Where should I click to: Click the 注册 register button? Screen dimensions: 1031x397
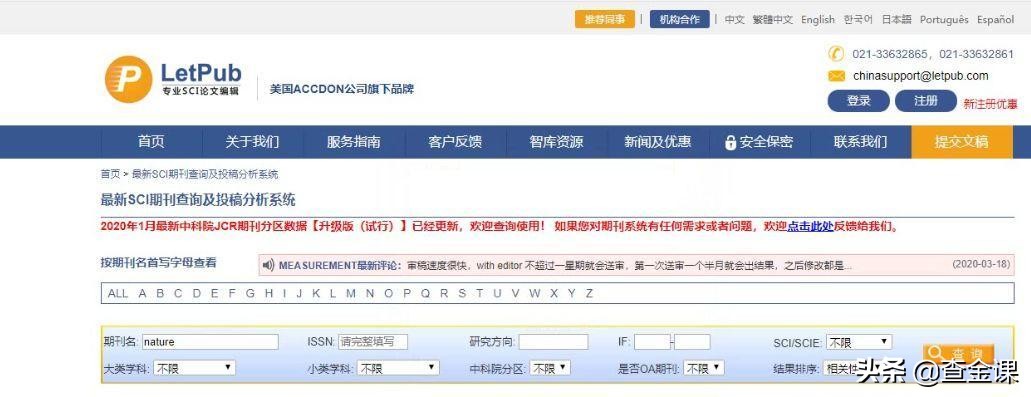925,101
